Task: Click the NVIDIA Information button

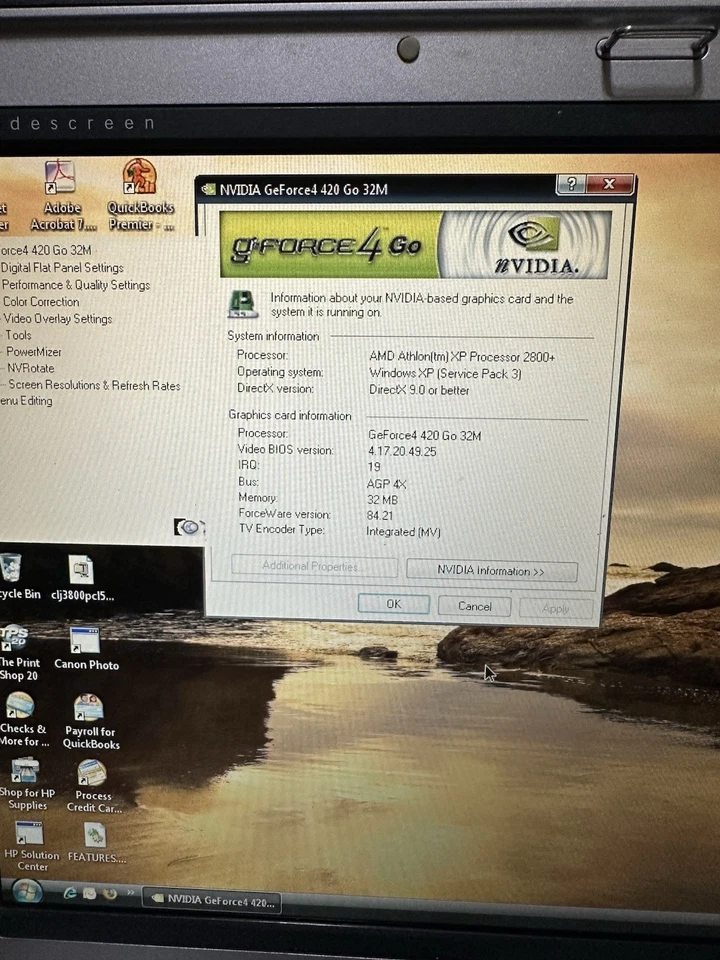Action: coord(491,571)
